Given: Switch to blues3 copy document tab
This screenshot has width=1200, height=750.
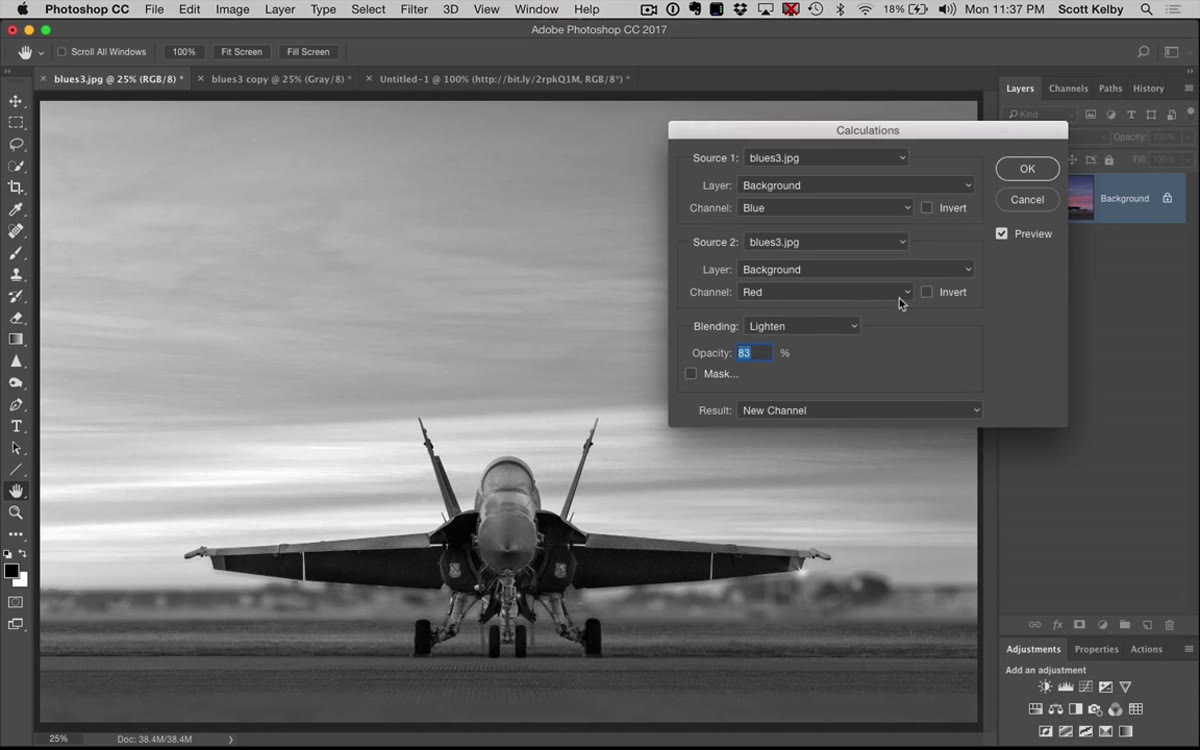Looking at the screenshot, I should coord(280,78).
